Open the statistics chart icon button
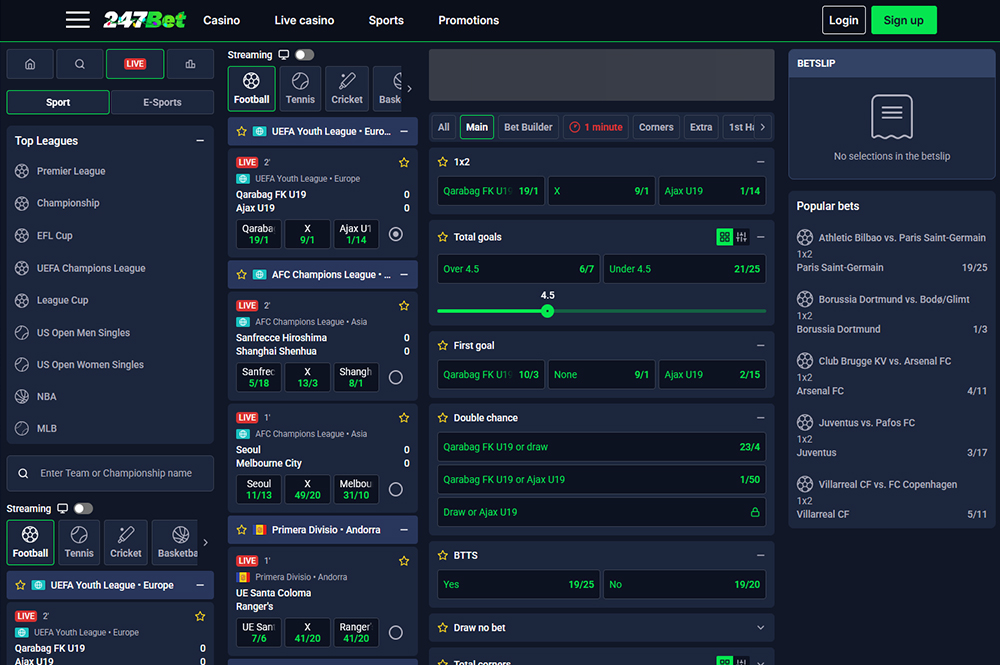The width and height of the screenshot is (1000, 665). click(190, 64)
